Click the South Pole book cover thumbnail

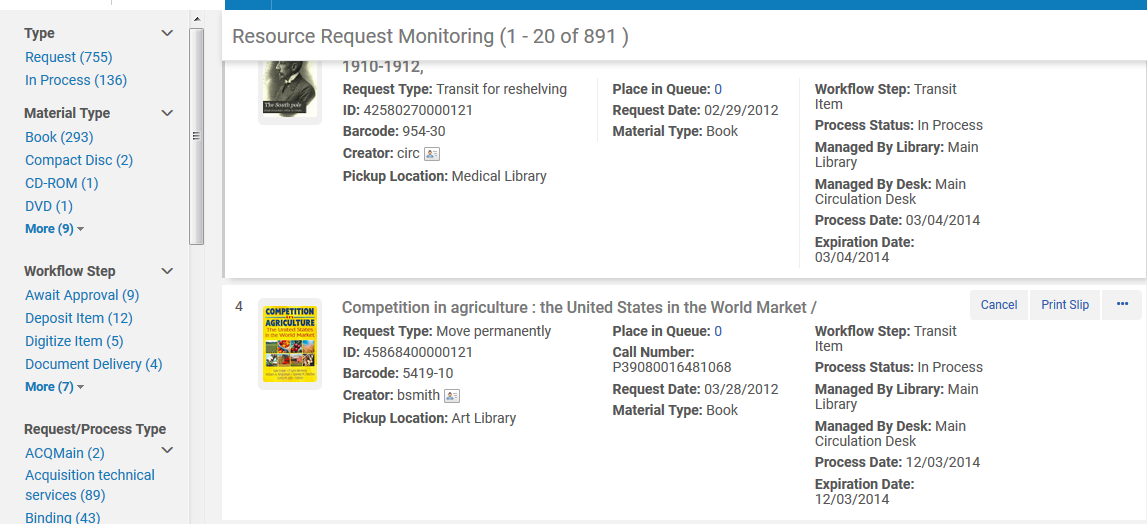[290, 87]
